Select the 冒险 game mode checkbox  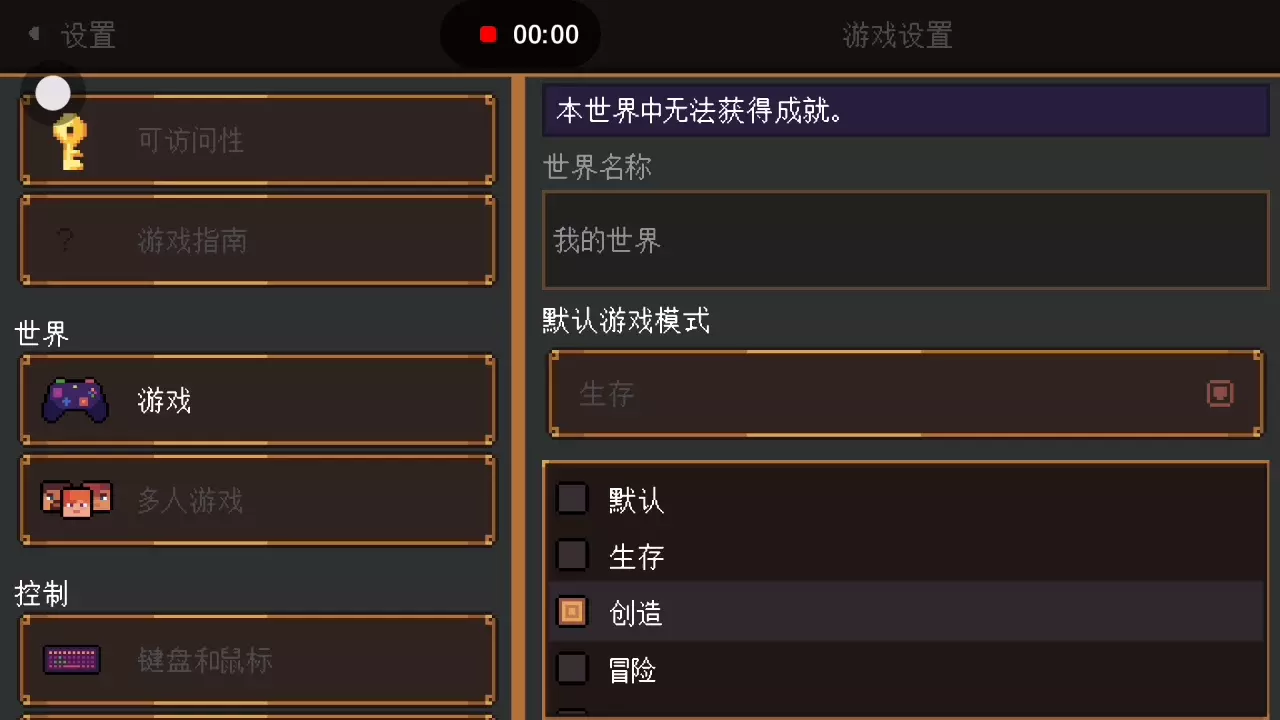tap(572, 669)
